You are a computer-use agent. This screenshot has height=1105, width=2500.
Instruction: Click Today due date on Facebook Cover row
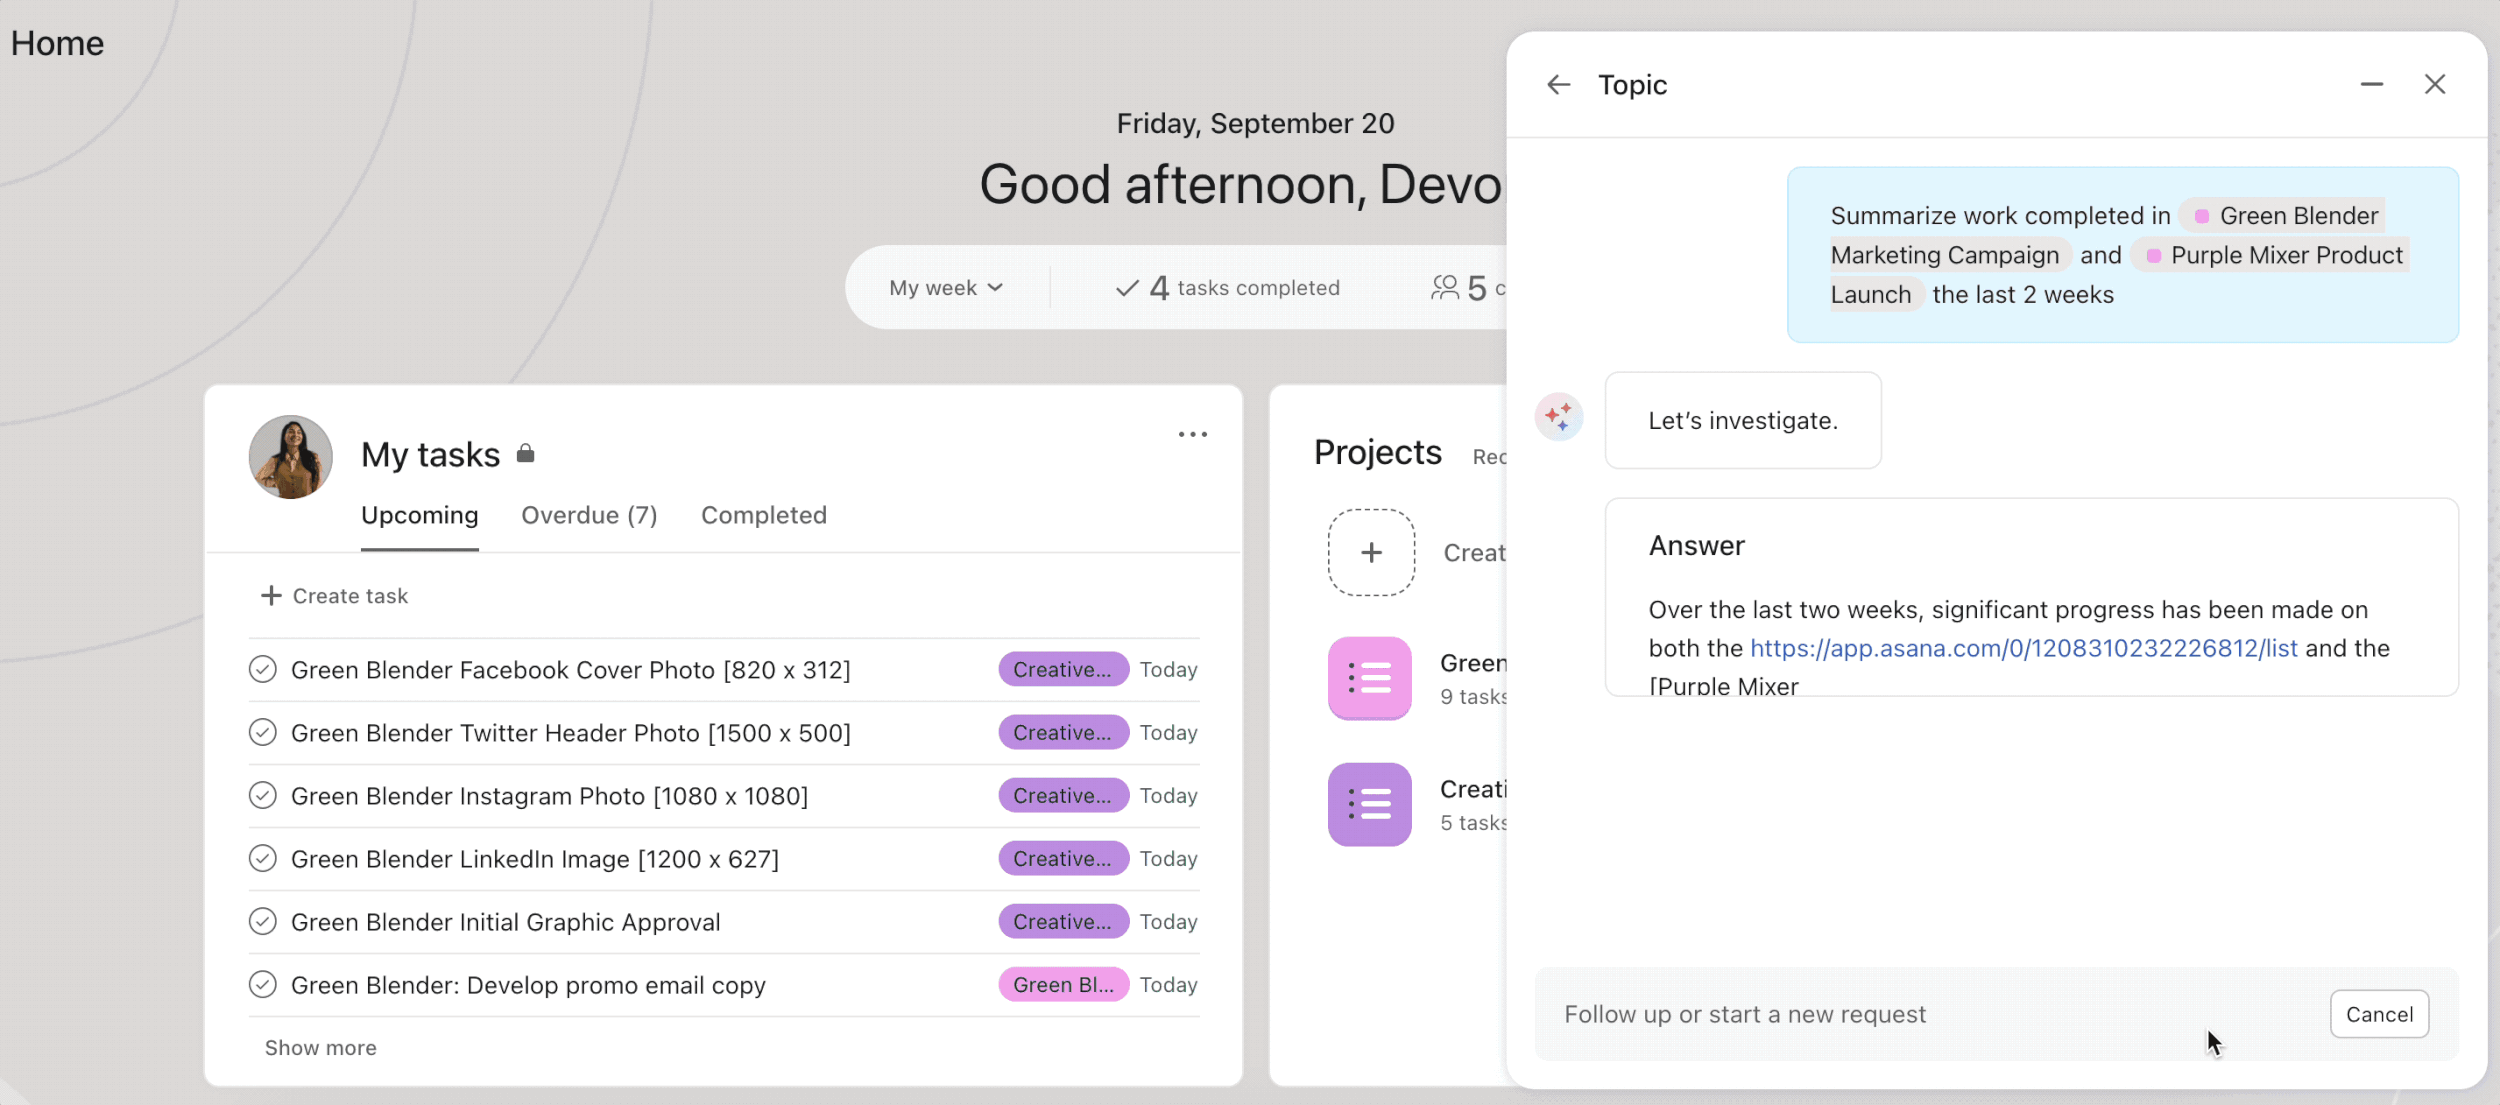click(1168, 669)
